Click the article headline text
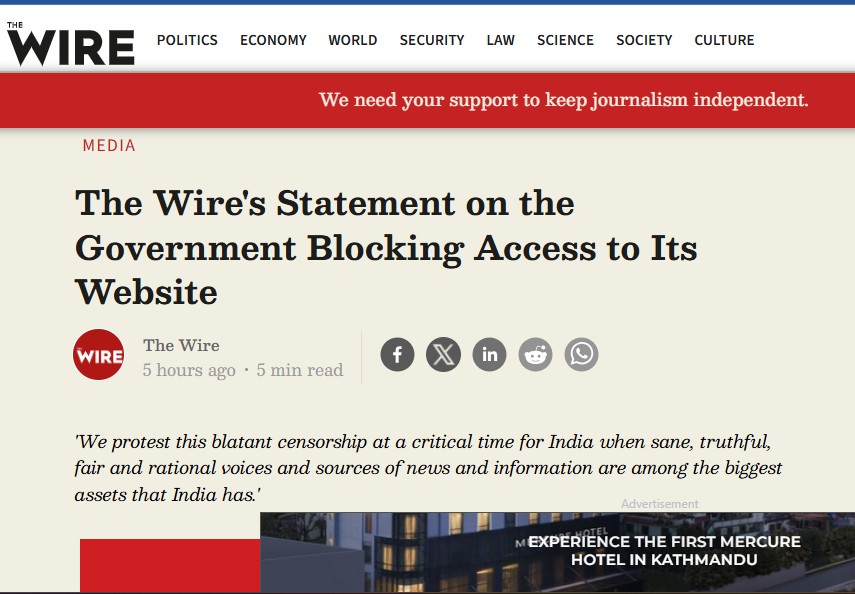Image resolution: width=855 pixels, height=594 pixels. 386,248
